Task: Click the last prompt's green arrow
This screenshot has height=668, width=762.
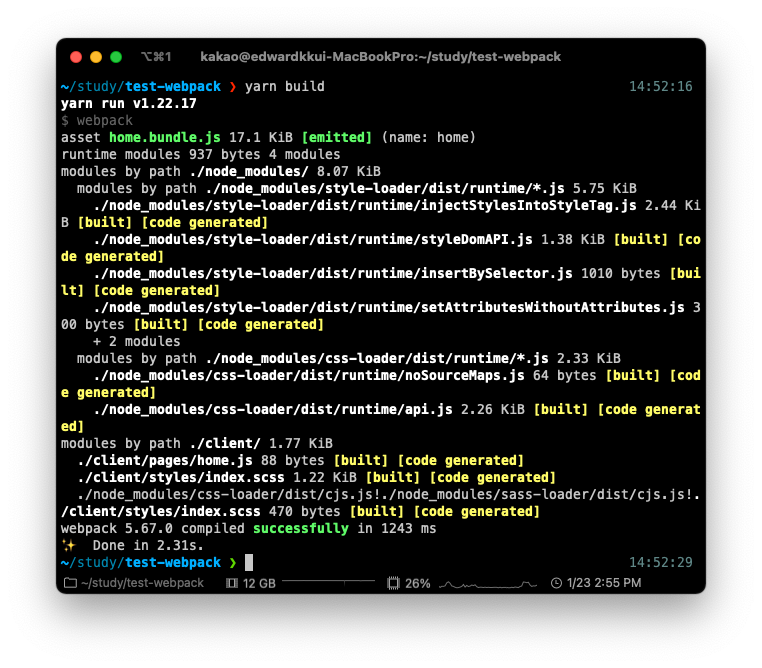Action: click(233, 563)
